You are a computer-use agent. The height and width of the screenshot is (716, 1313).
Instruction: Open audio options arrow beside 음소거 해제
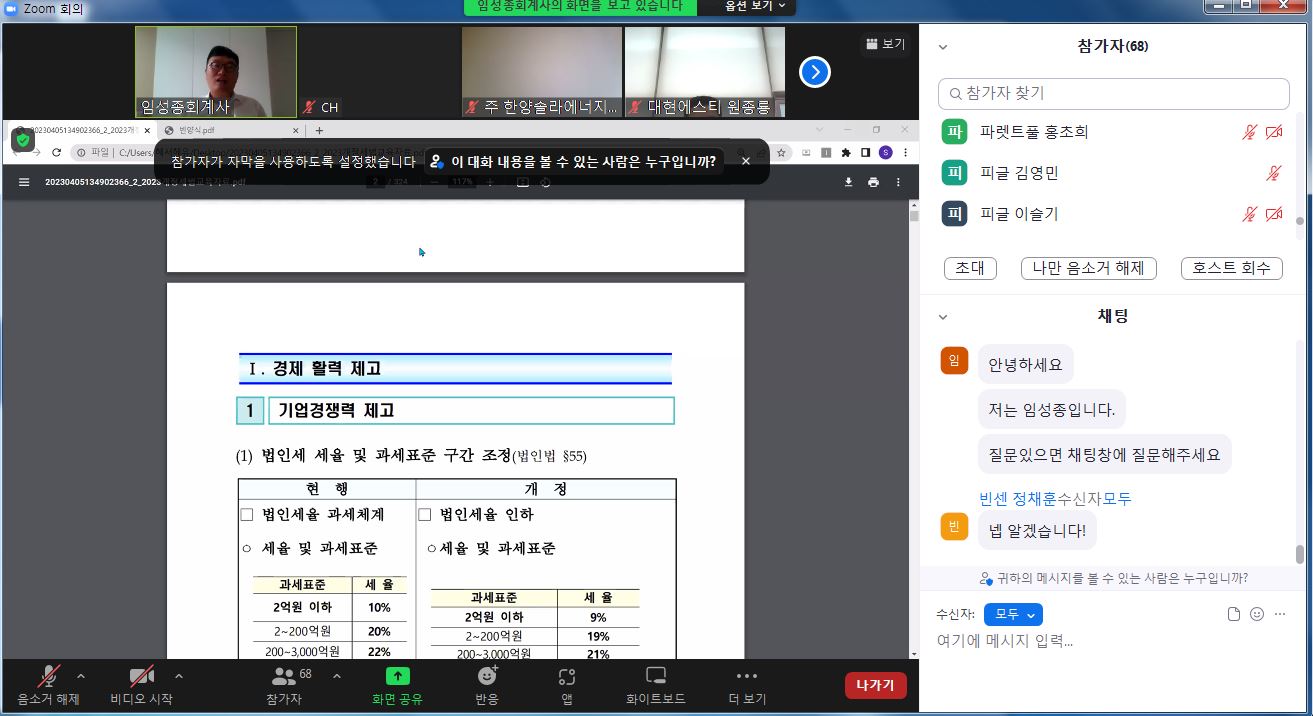tap(81, 676)
